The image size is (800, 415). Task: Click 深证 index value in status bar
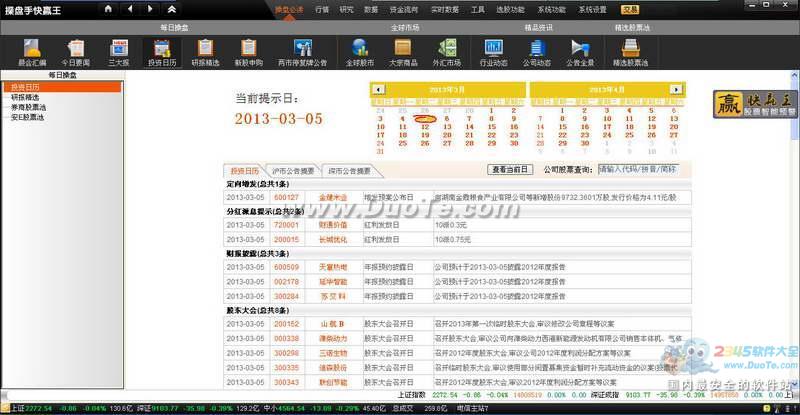pyautogui.click(x=164, y=408)
